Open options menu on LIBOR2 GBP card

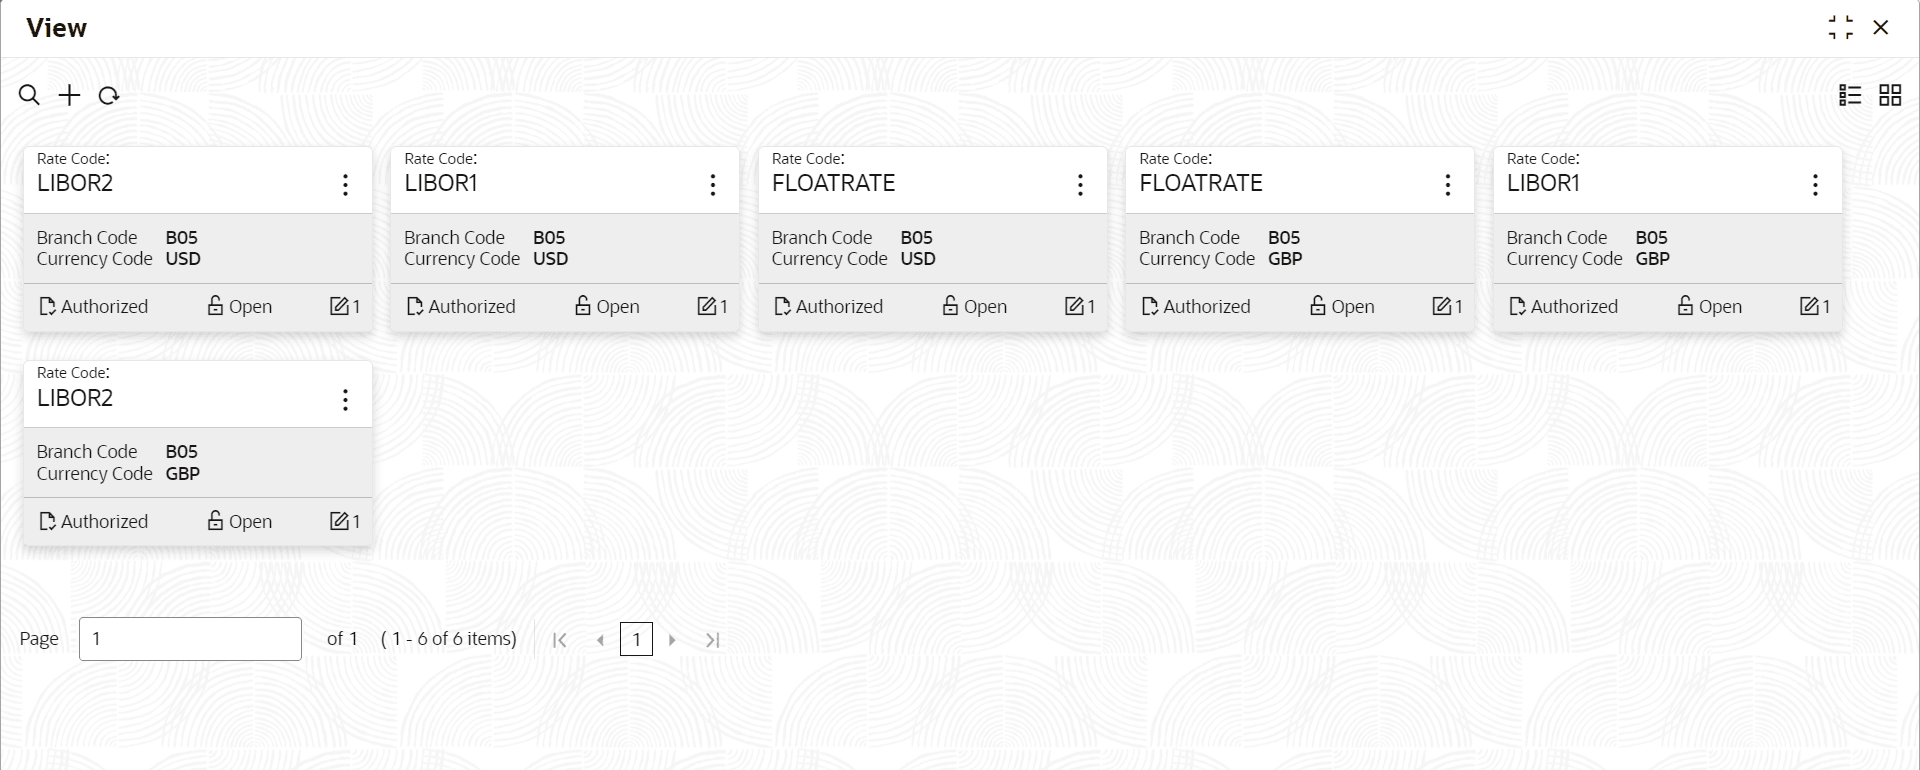click(345, 399)
